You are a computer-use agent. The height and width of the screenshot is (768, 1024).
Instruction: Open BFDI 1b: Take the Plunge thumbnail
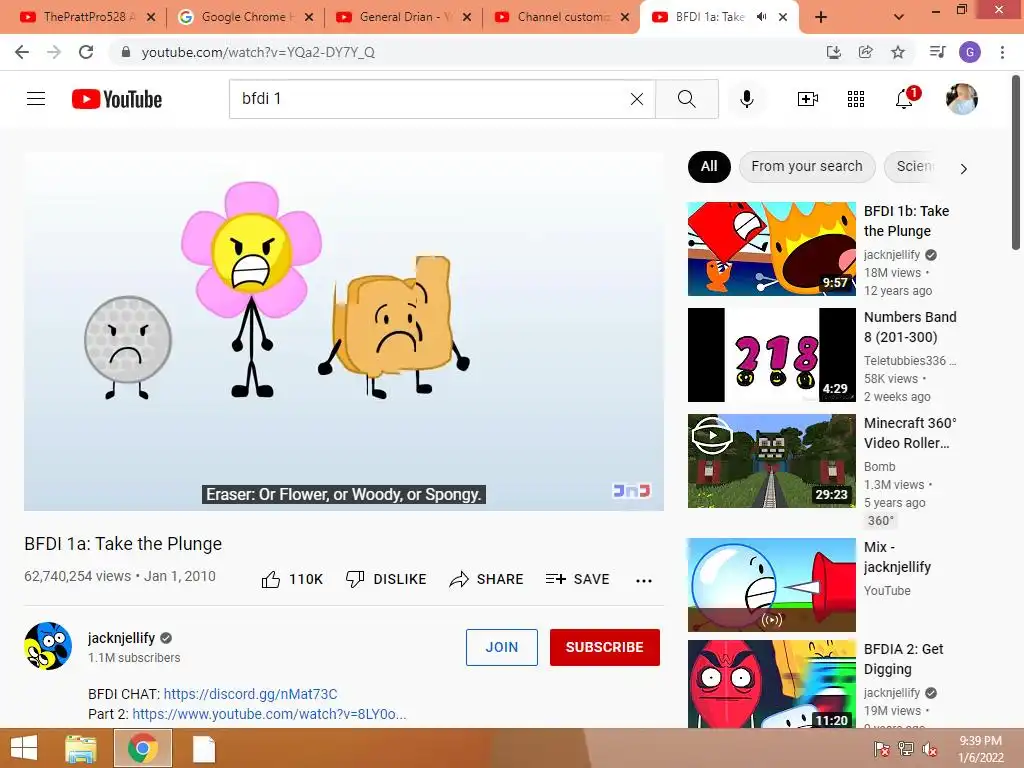coord(771,248)
